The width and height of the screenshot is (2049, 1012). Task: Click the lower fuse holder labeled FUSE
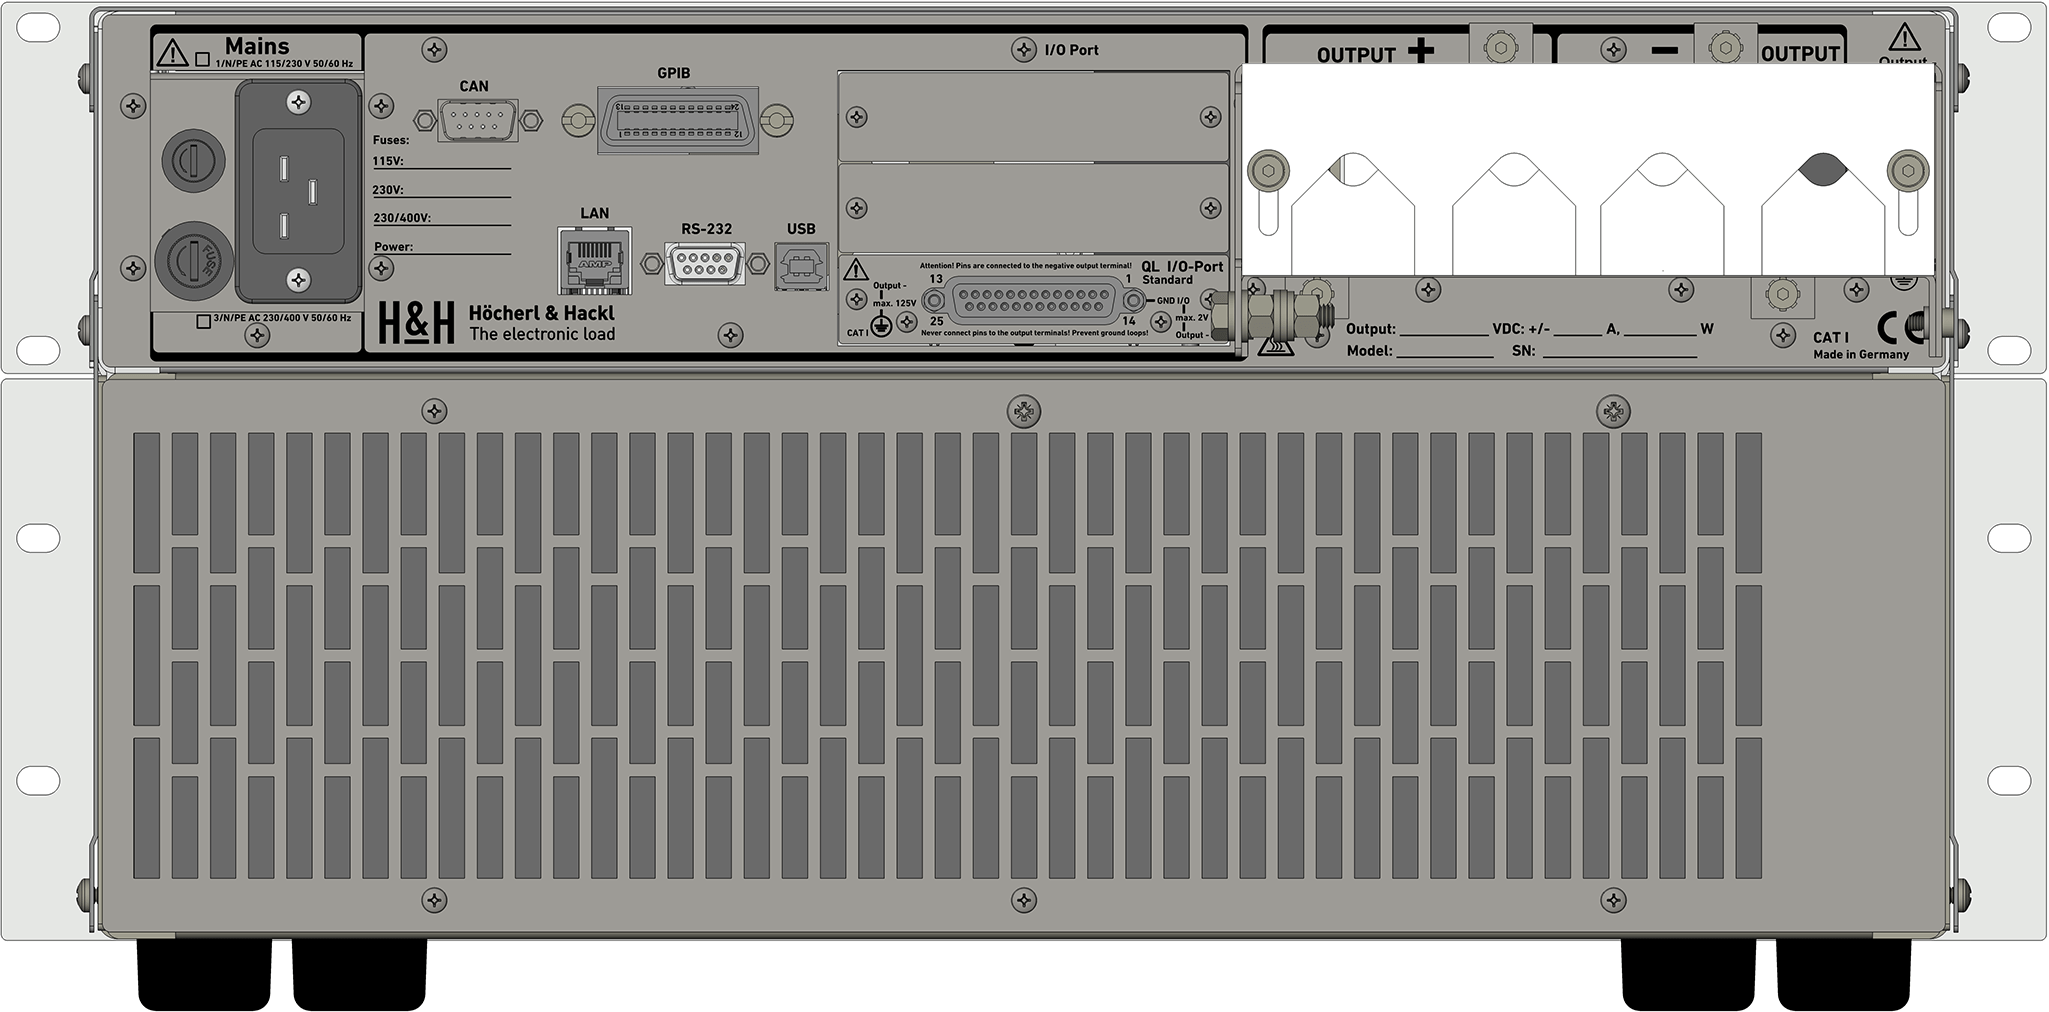click(x=194, y=260)
